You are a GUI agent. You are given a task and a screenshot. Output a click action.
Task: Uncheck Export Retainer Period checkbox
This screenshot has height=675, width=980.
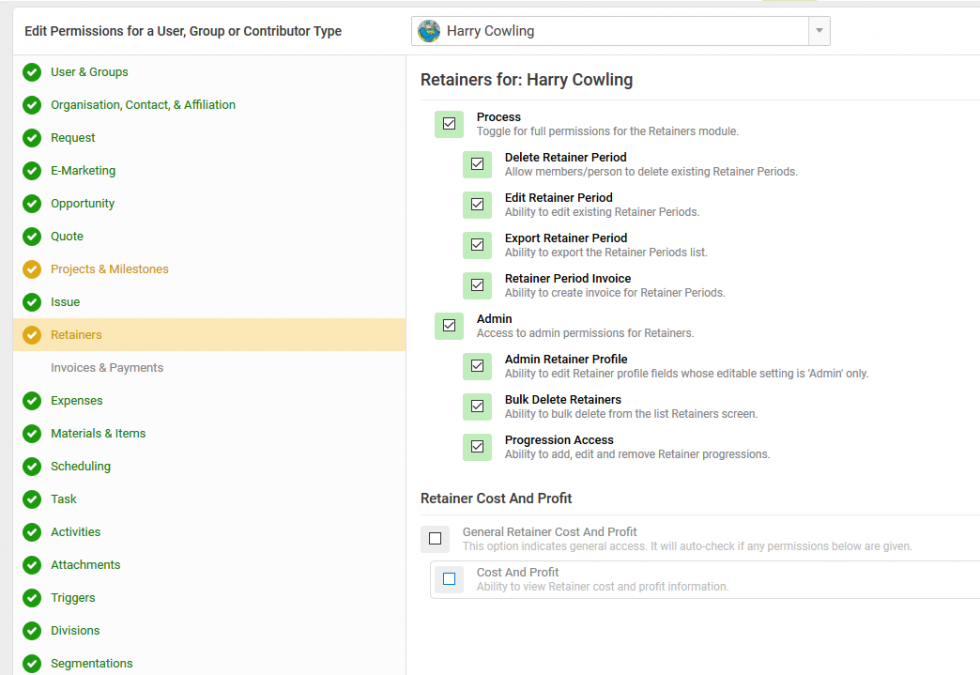(x=478, y=245)
